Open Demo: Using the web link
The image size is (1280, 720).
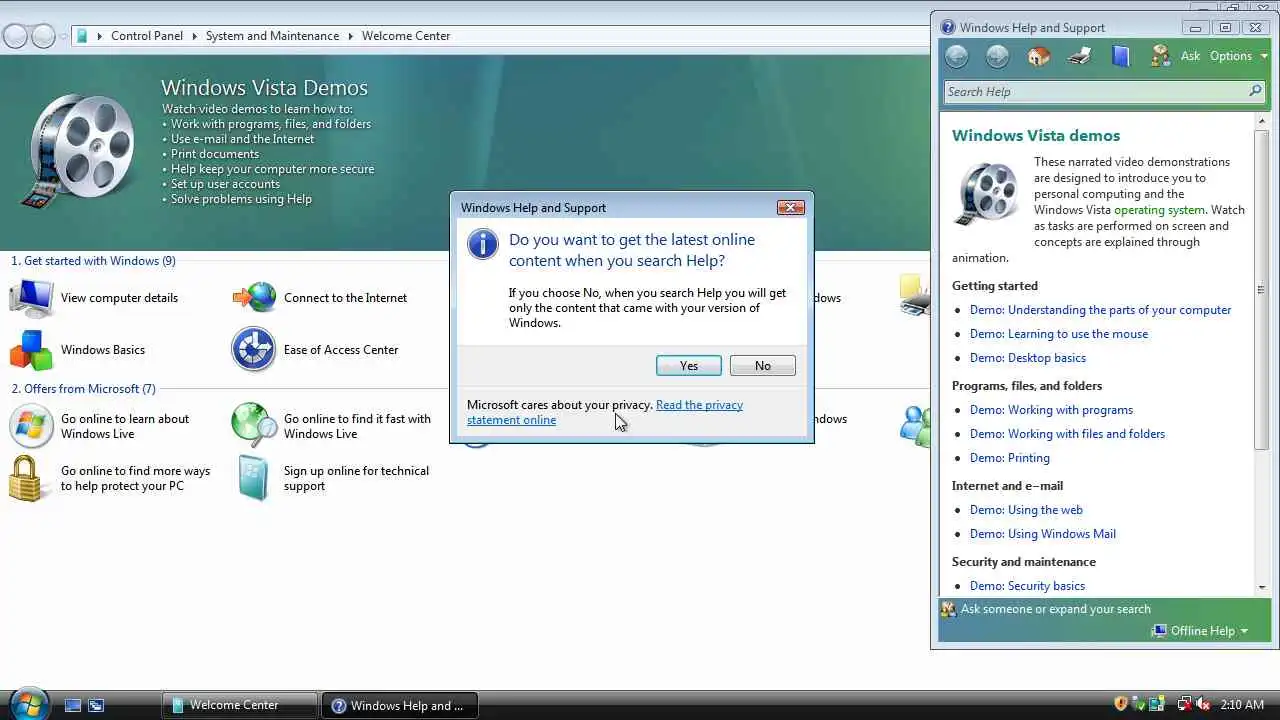1026,510
